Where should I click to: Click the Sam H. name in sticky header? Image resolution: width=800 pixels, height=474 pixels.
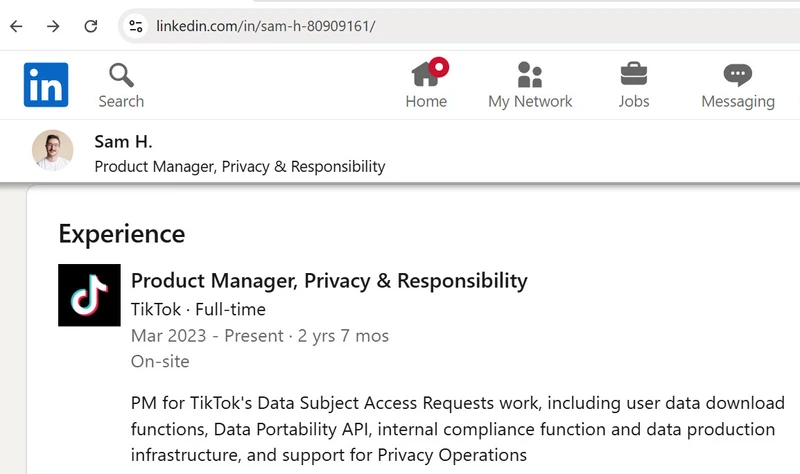click(123, 141)
